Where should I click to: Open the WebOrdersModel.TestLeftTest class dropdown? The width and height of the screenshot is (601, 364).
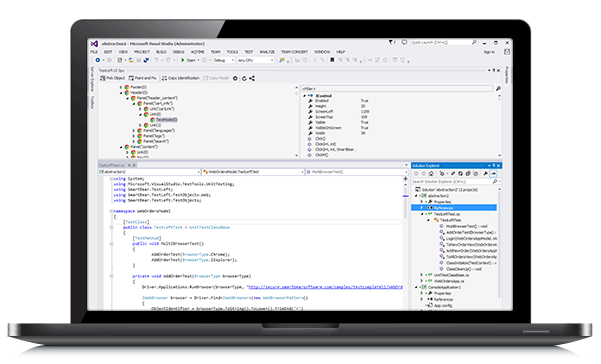[x=253, y=172]
